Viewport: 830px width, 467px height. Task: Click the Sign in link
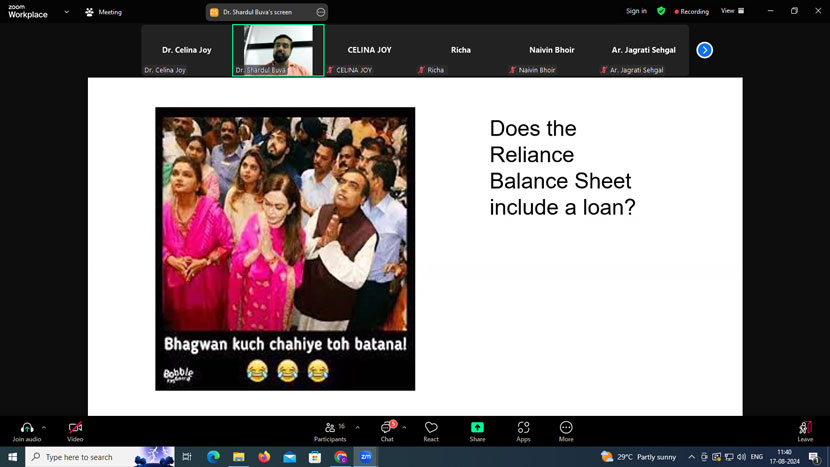[x=636, y=11]
